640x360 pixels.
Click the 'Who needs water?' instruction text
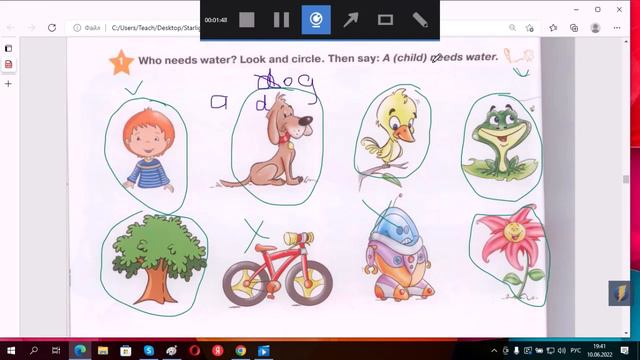(x=318, y=58)
